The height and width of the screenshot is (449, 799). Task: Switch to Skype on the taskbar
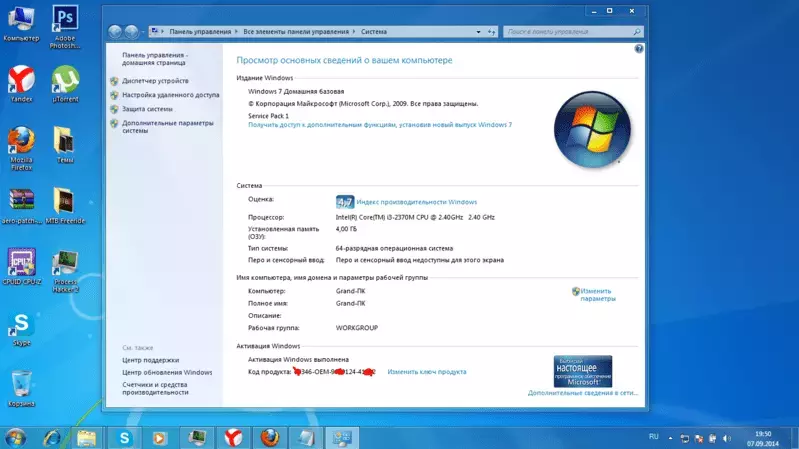click(x=124, y=438)
